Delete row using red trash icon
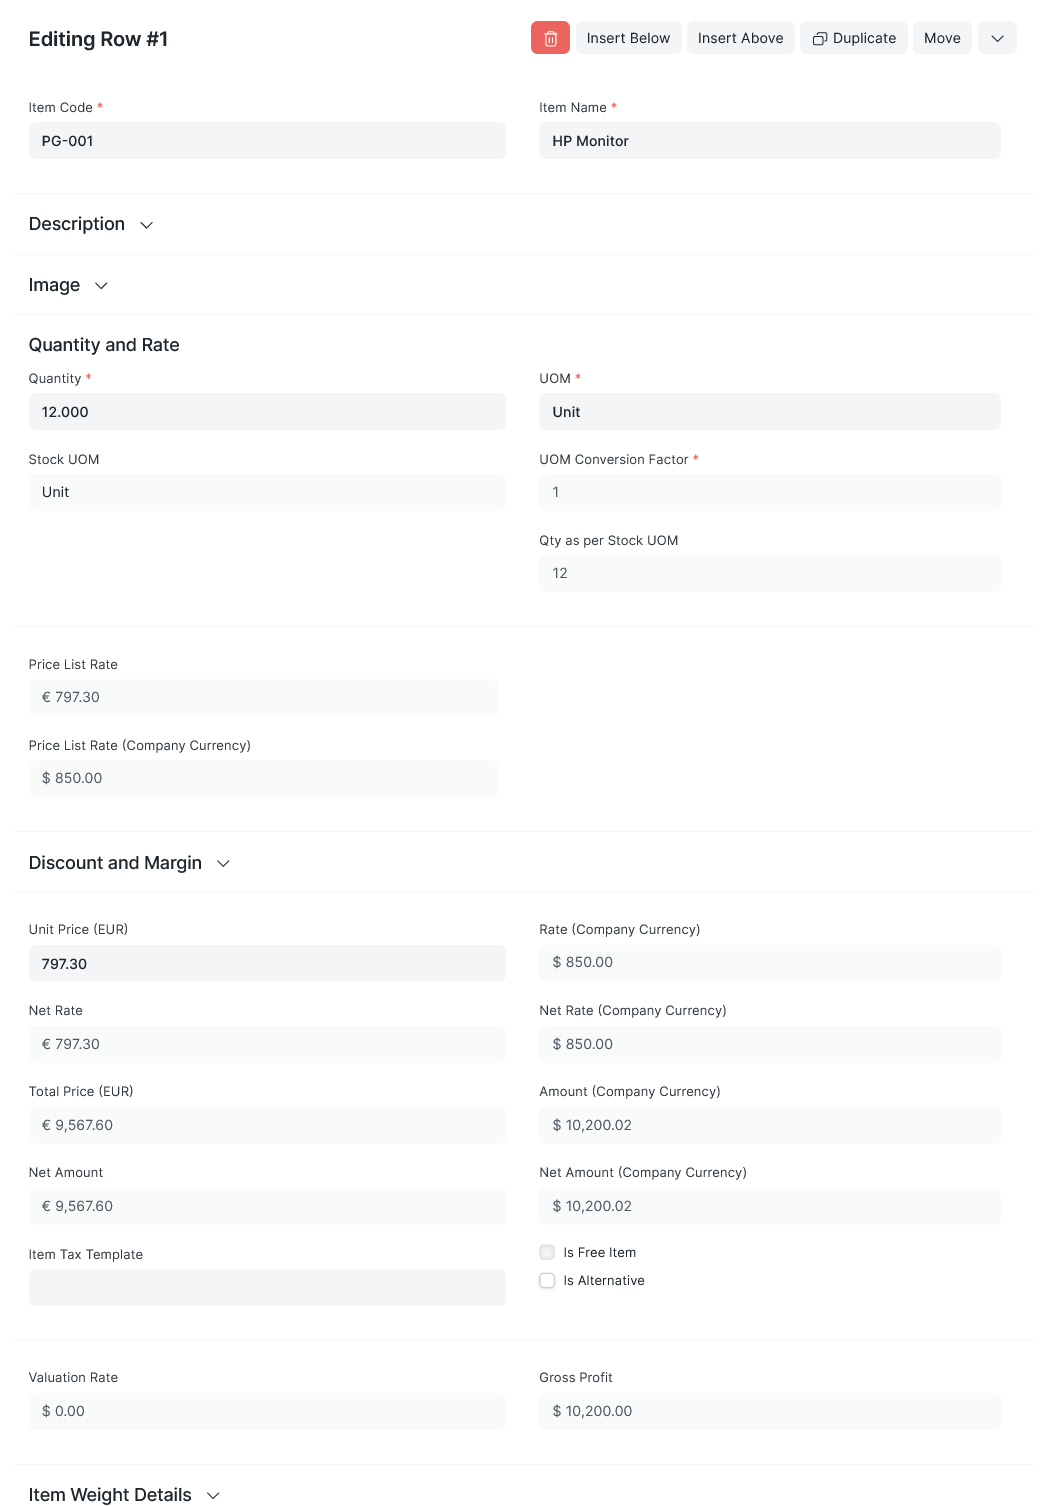 pyautogui.click(x=550, y=38)
